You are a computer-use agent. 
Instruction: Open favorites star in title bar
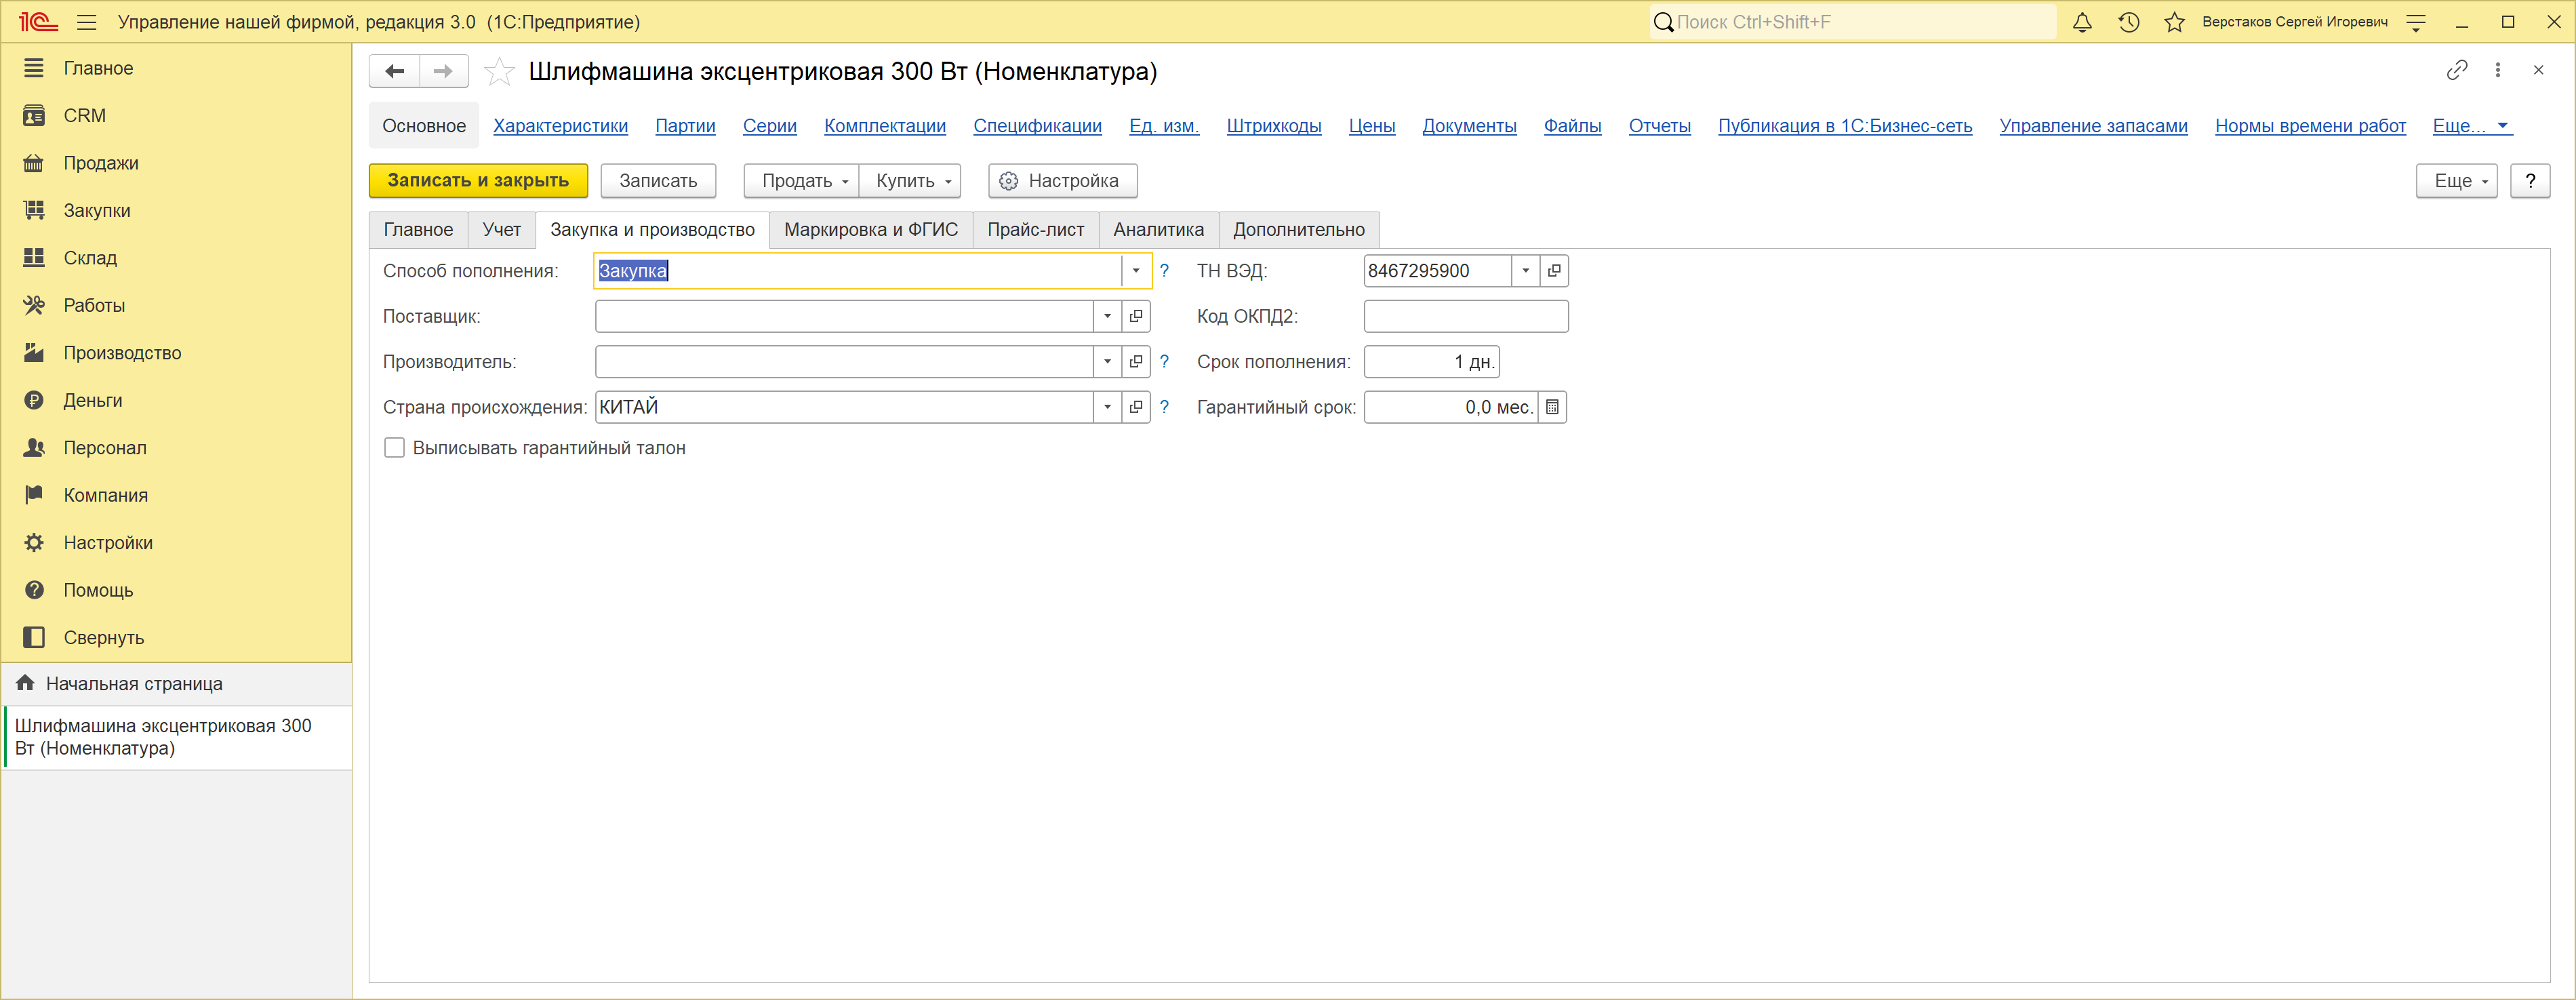click(x=2174, y=22)
